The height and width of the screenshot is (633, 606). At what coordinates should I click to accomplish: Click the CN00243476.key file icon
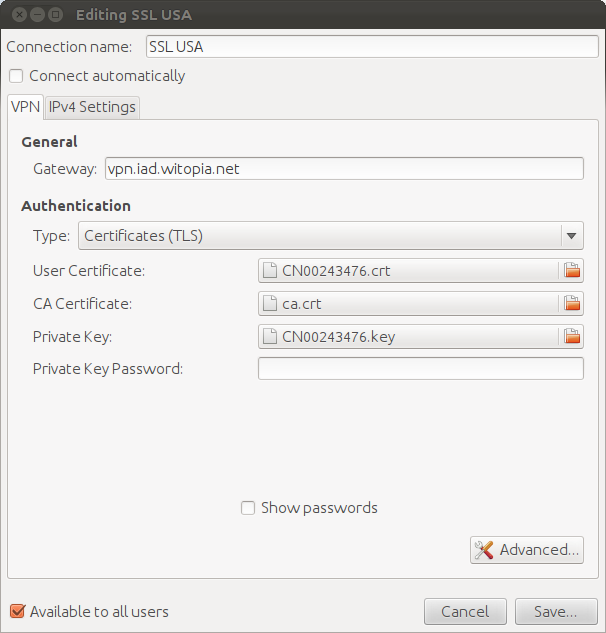[x=270, y=336]
